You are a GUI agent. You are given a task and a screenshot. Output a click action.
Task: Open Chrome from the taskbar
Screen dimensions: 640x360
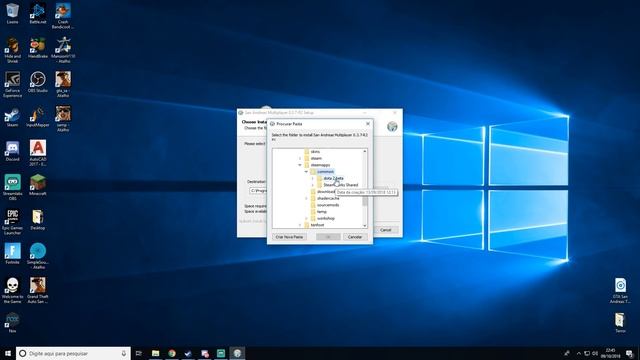click(172, 353)
